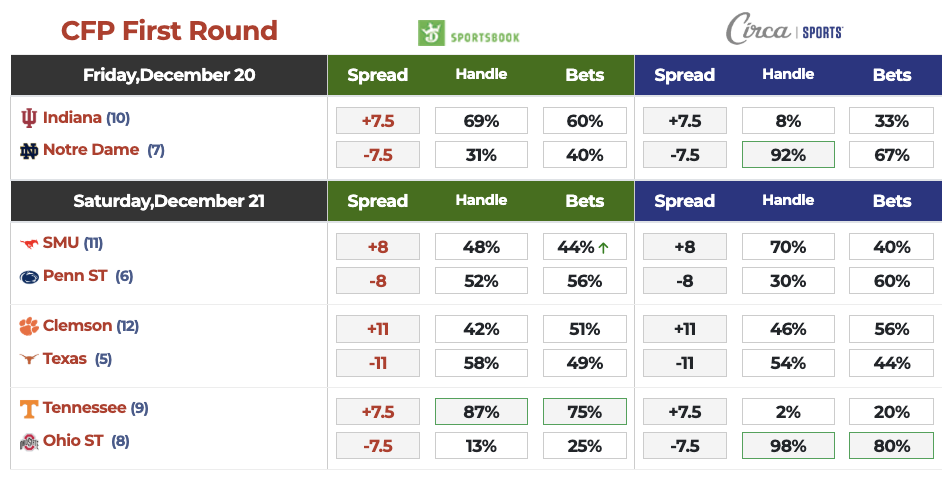Click the Clemson paw logo

tap(29, 326)
